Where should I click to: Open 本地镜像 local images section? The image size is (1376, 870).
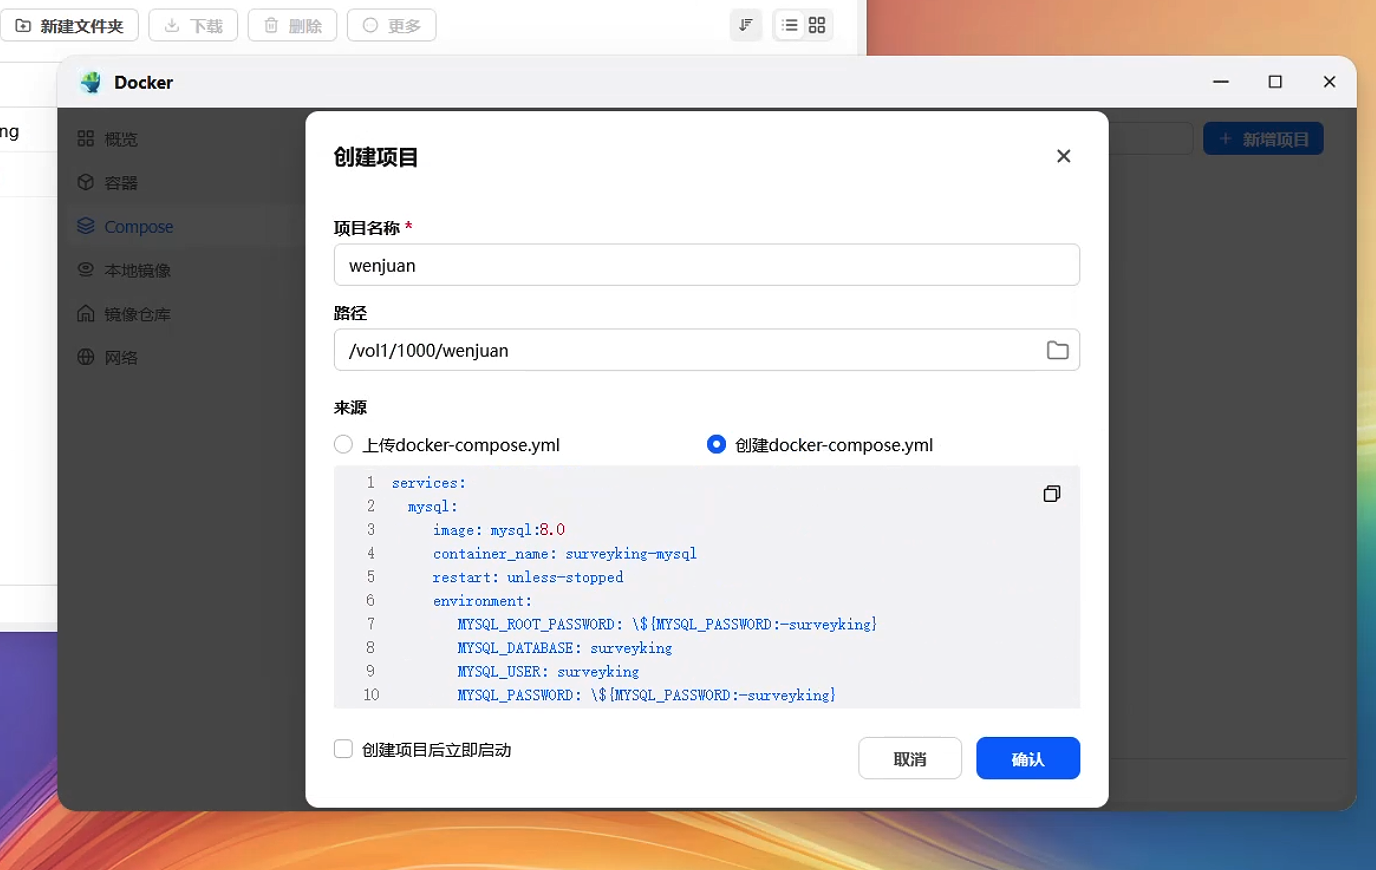[124, 271]
